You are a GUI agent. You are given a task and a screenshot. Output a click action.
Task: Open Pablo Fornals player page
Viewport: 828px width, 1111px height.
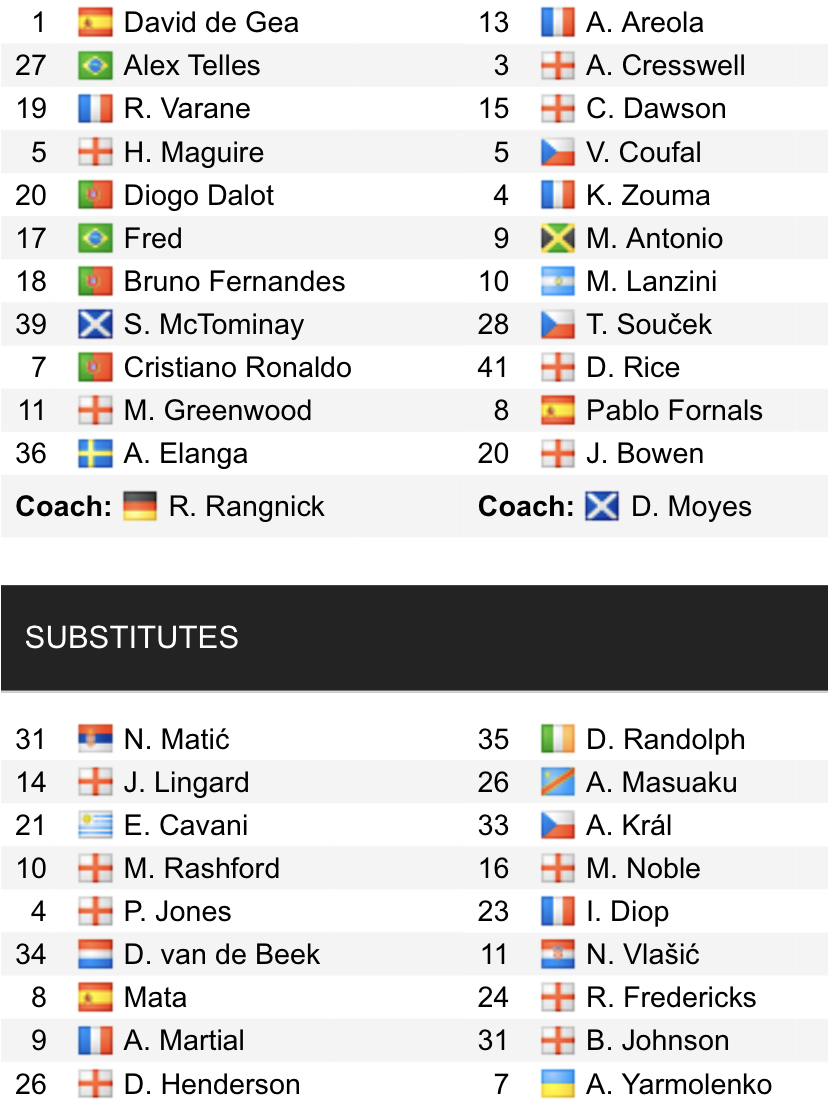tap(674, 410)
